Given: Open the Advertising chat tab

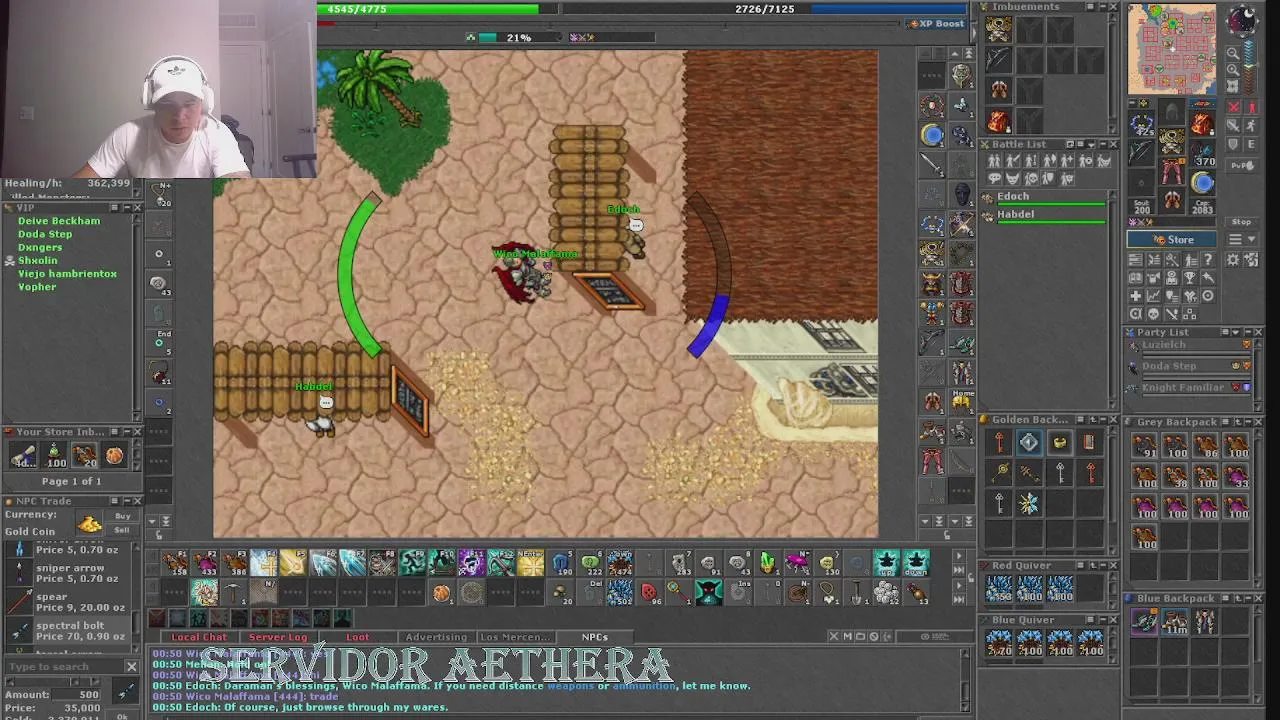Looking at the screenshot, I should point(436,637).
